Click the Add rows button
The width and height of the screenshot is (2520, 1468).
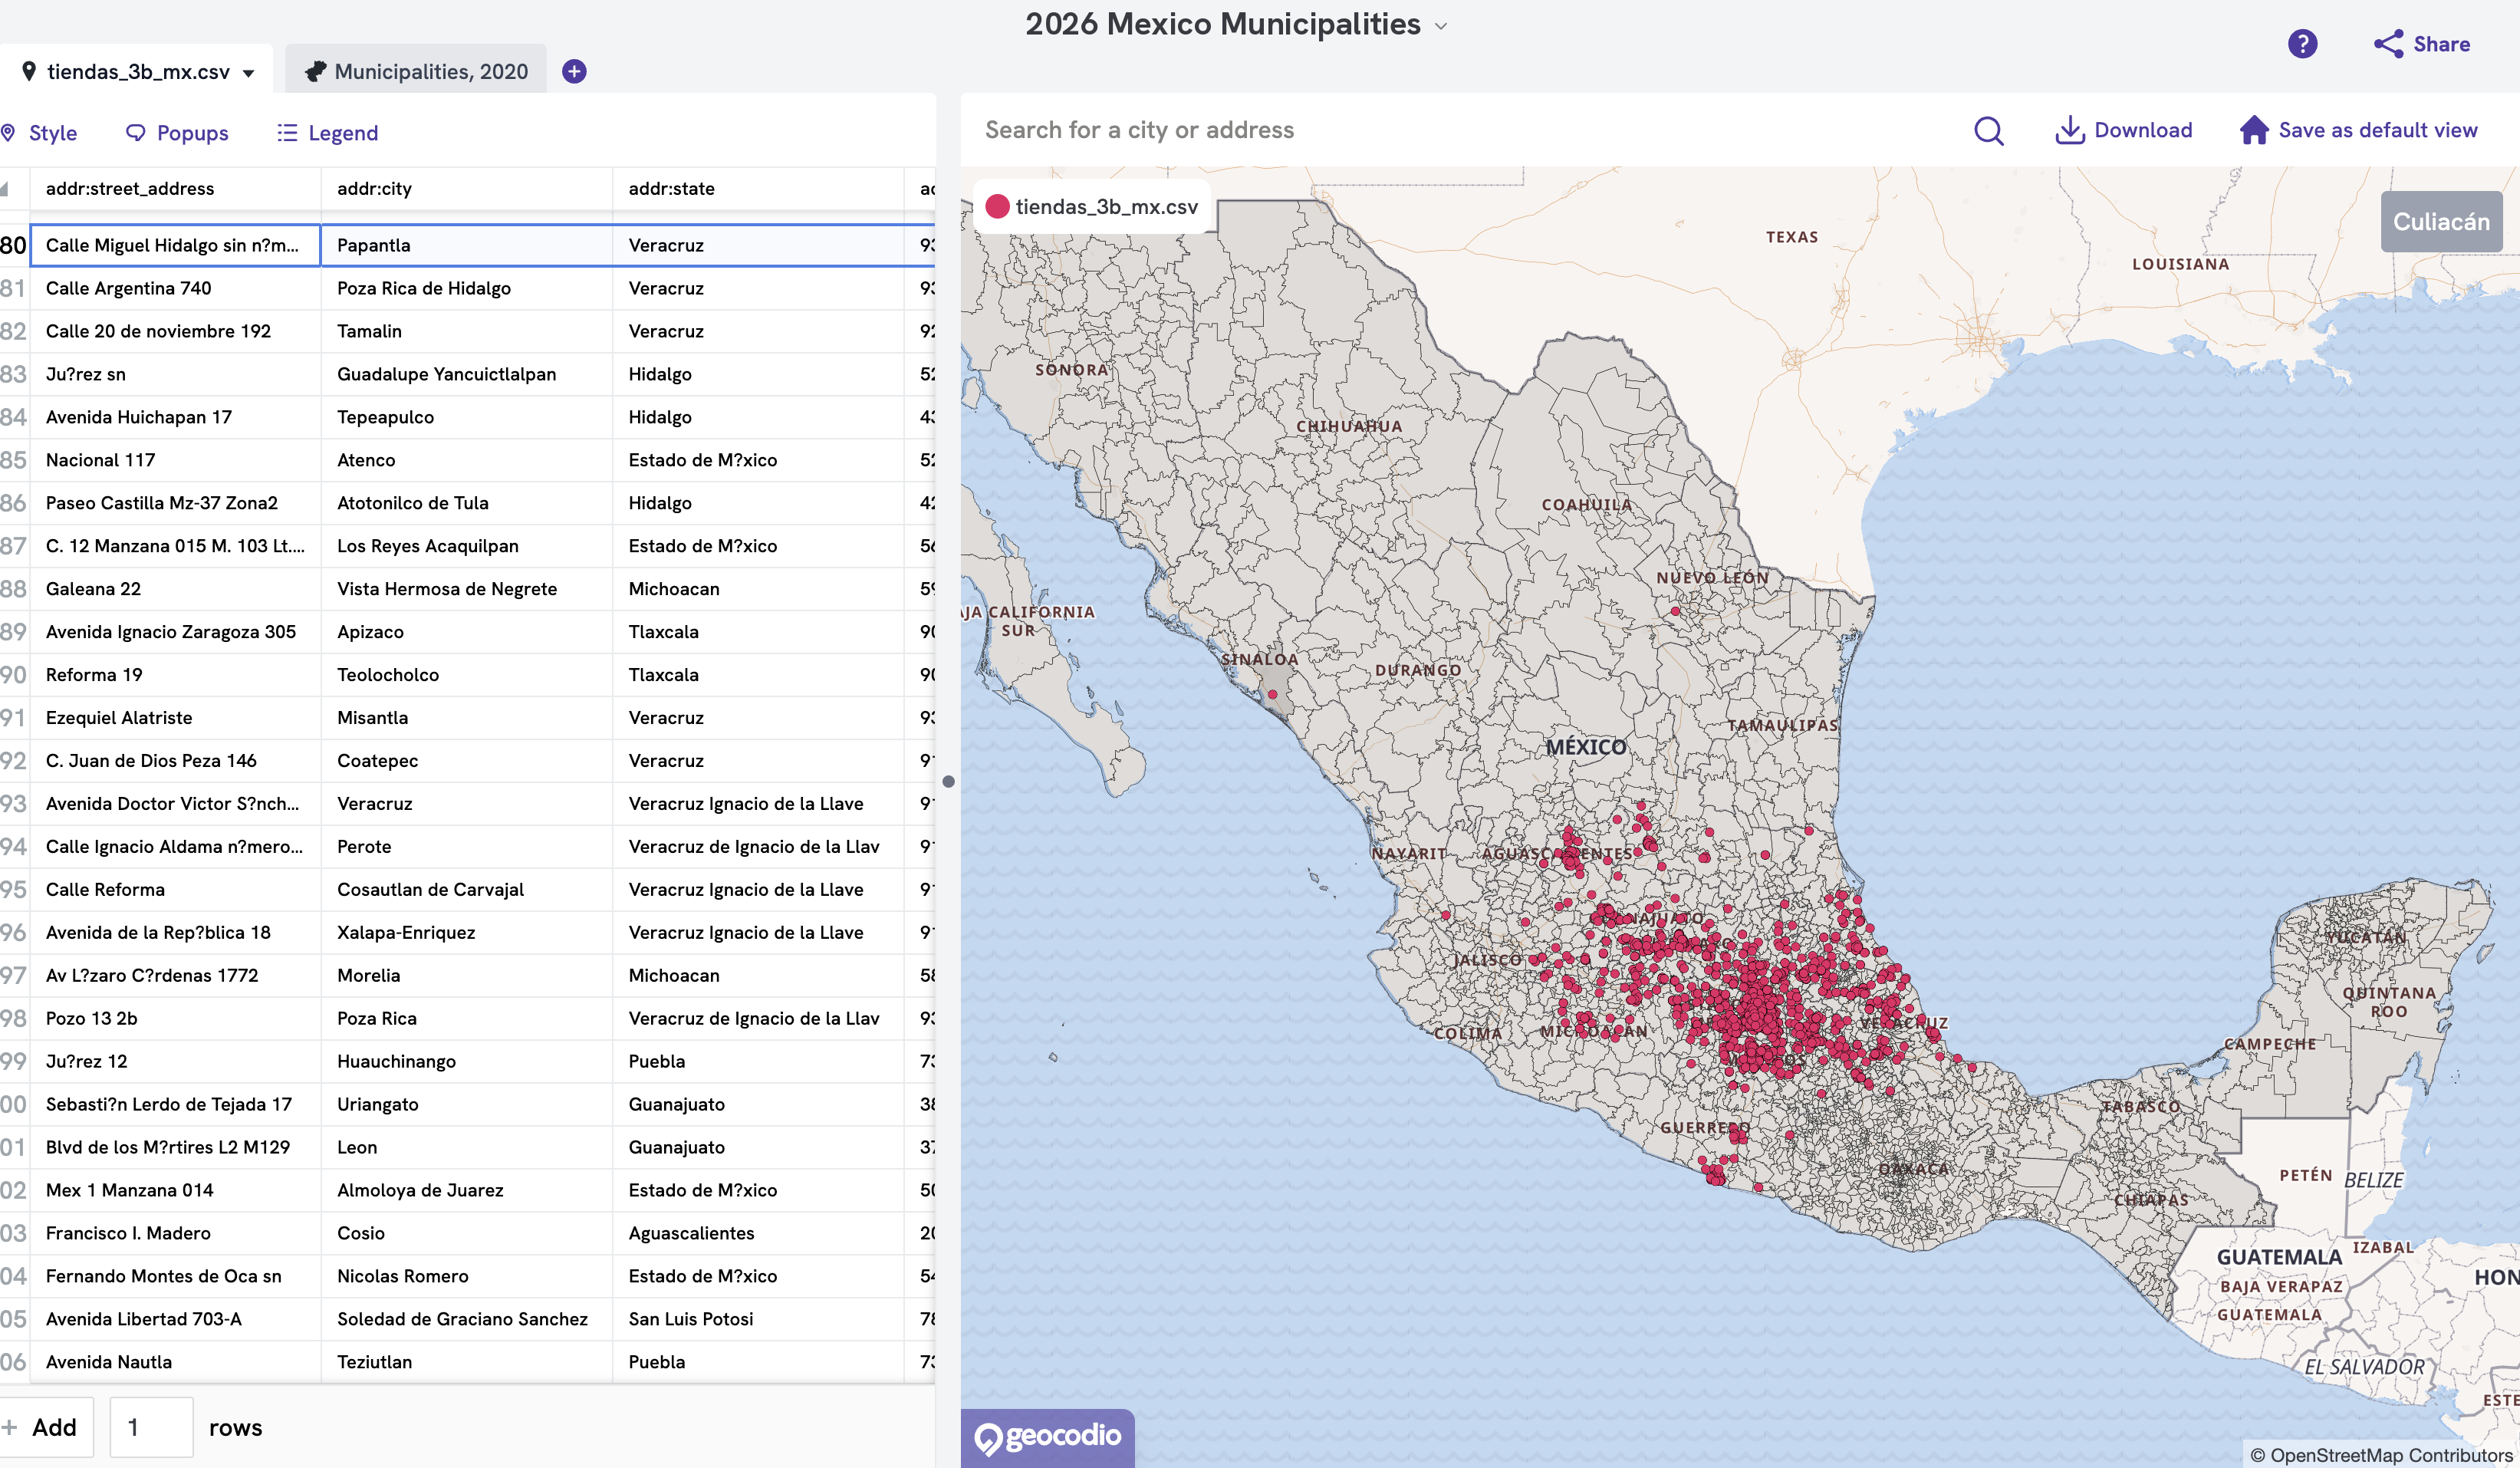click(47, 1427)
